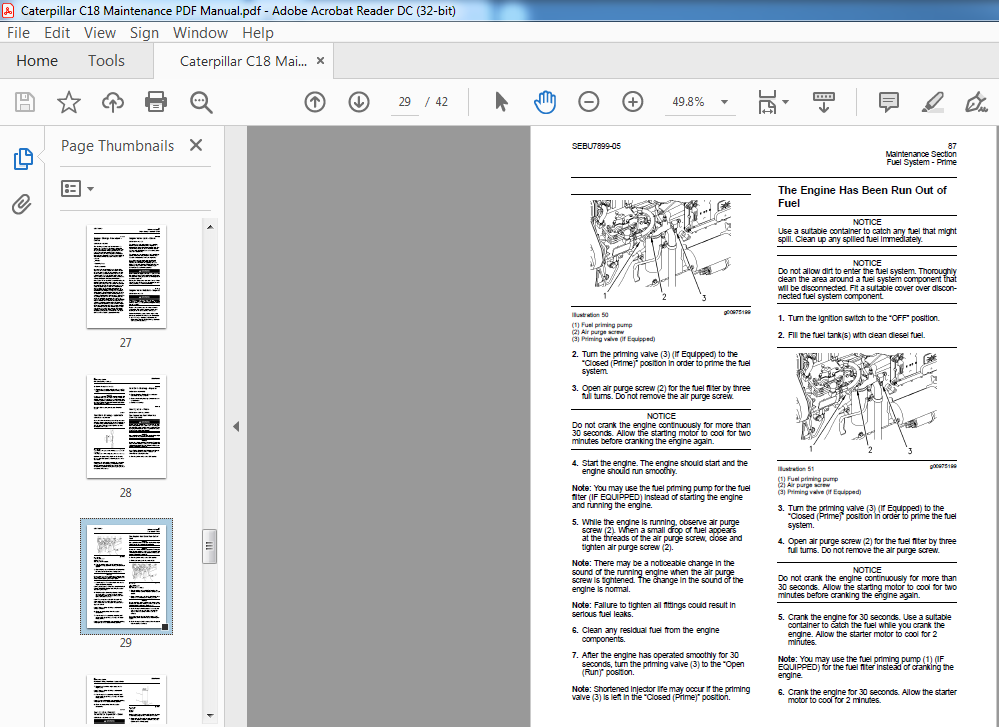The height and width of the screenshot is (727, 999).
Task: Activate the Hand pan tool
Action: [545, 102]
